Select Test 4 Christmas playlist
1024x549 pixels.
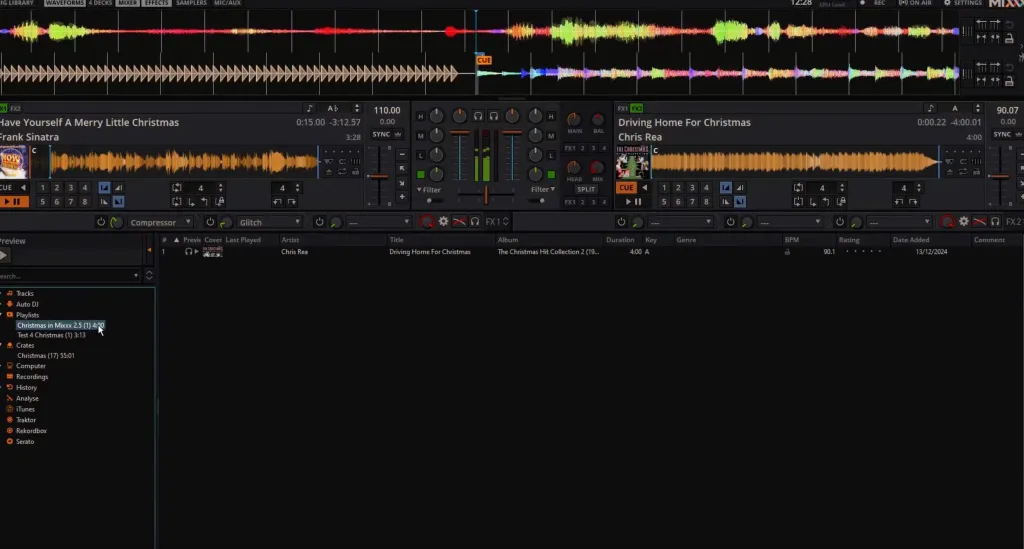click(x=51, y=335)
